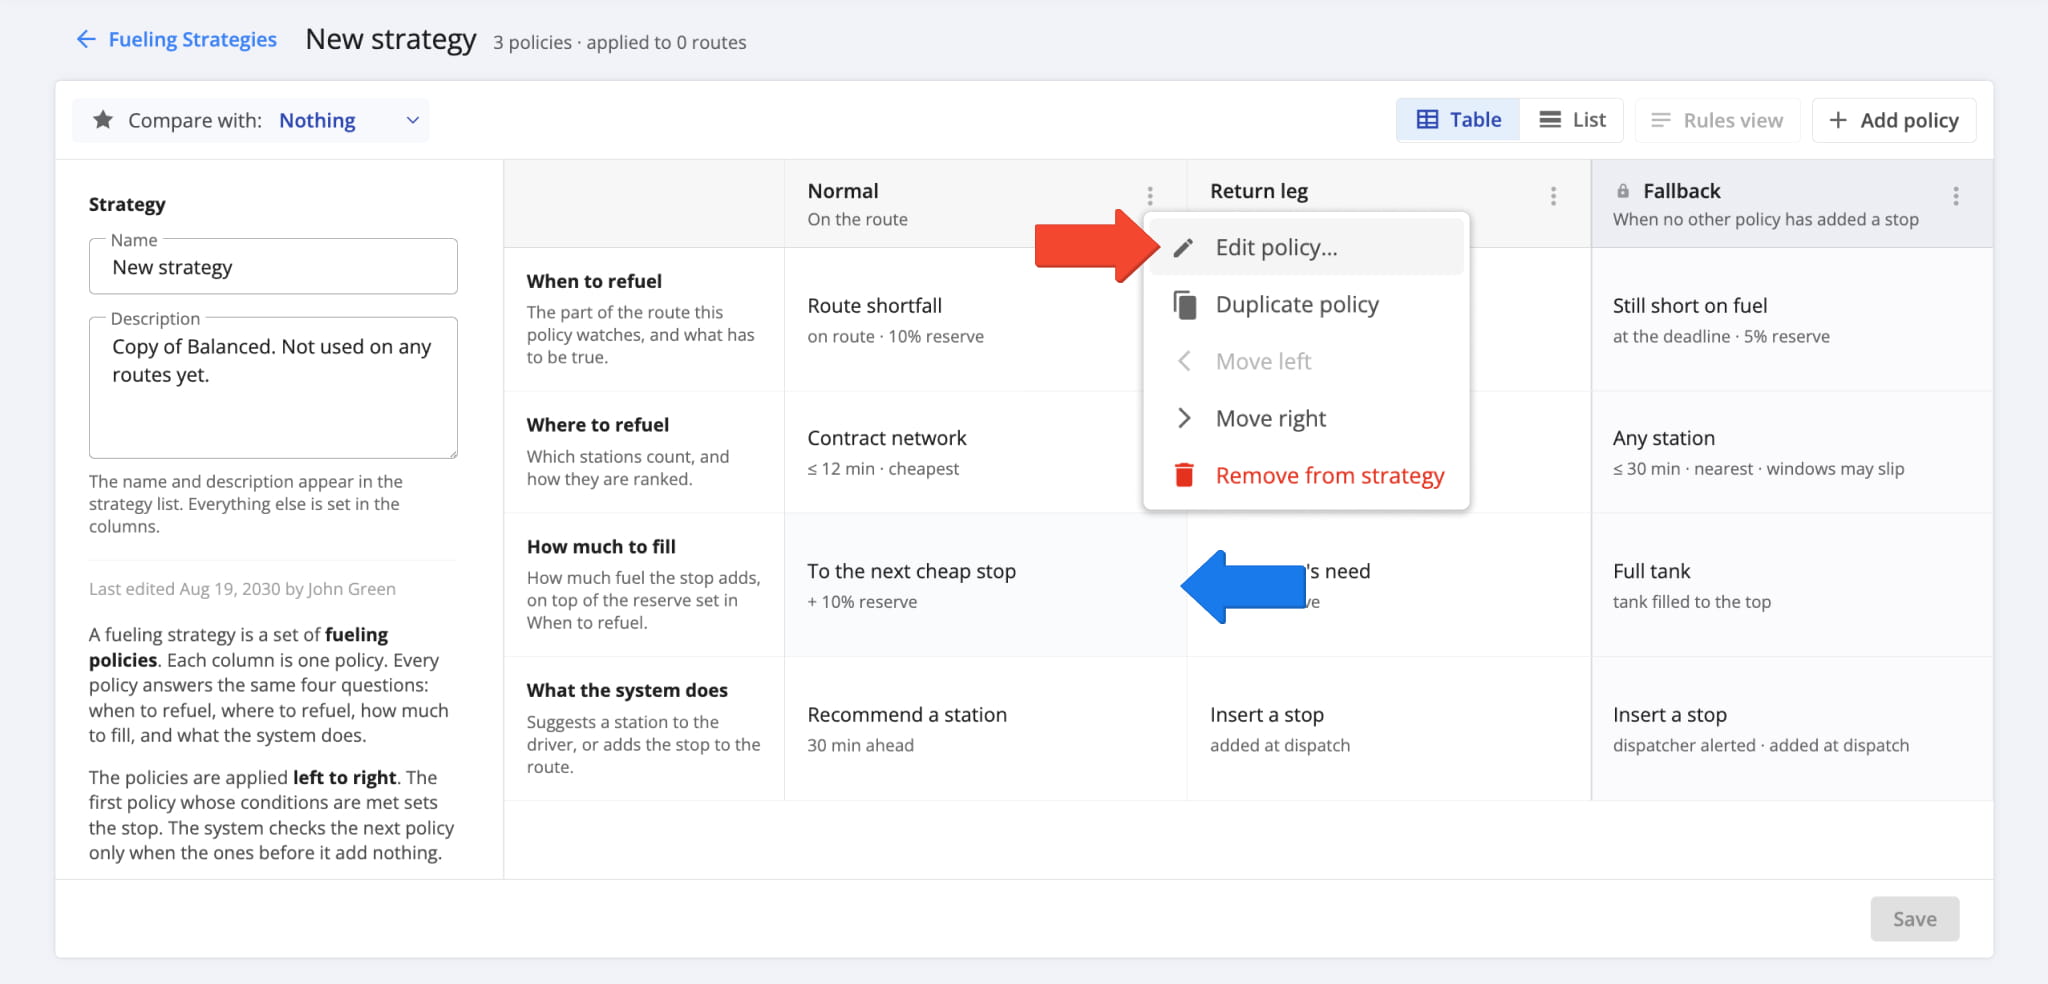Screen dimensions: 2048x984
Task: Click the star icon beside Compare with
Action: click(x=103, y=120)
